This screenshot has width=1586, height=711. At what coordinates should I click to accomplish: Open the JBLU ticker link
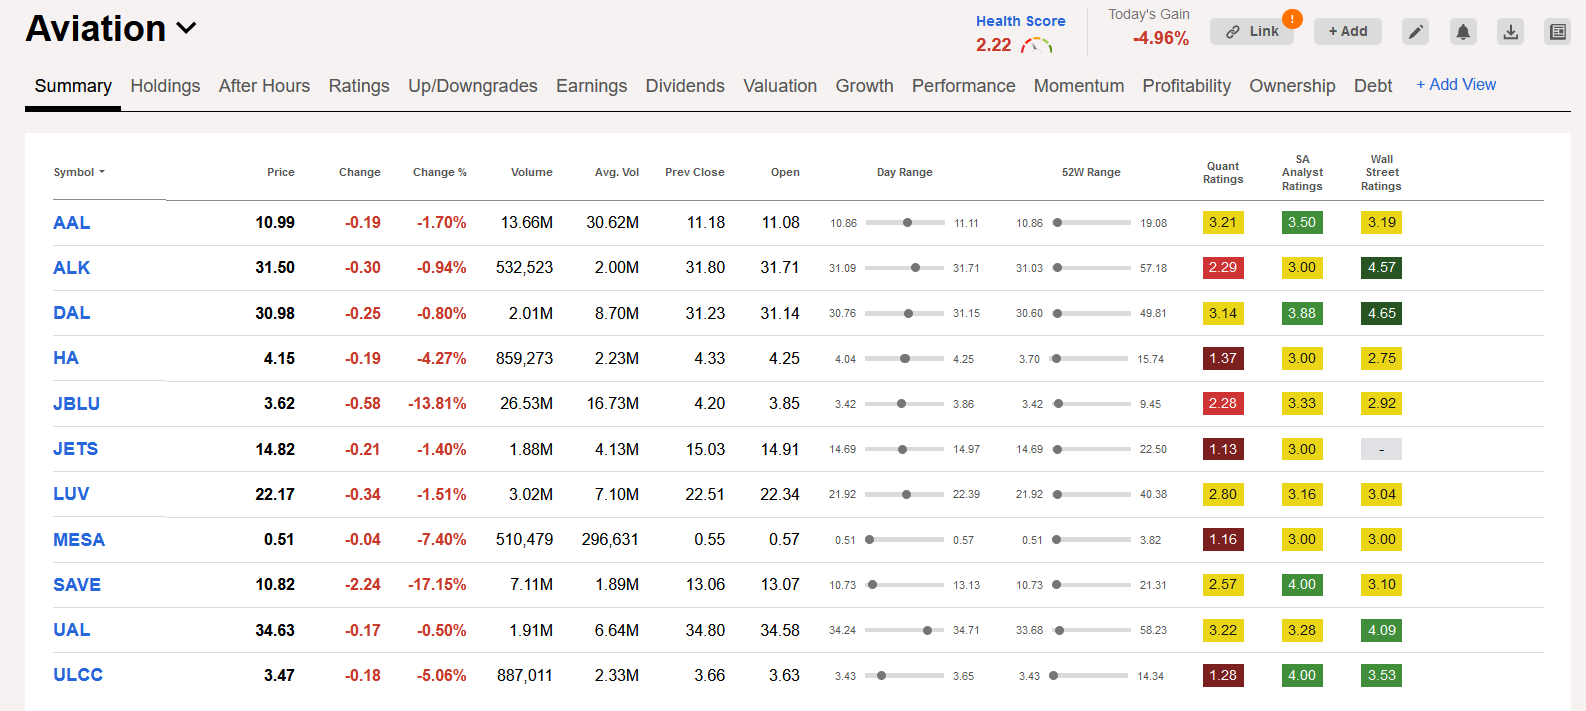click(x=76, y=404)
